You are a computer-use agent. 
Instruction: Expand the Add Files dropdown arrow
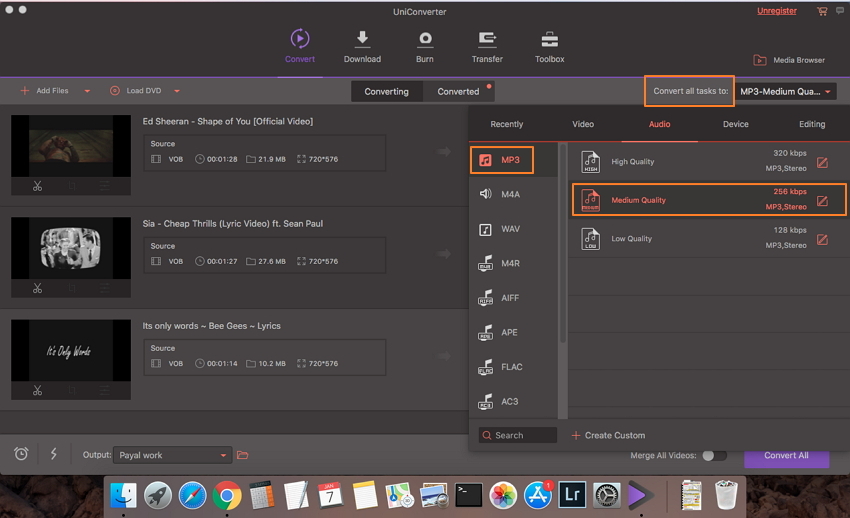(x=87, y=91)
